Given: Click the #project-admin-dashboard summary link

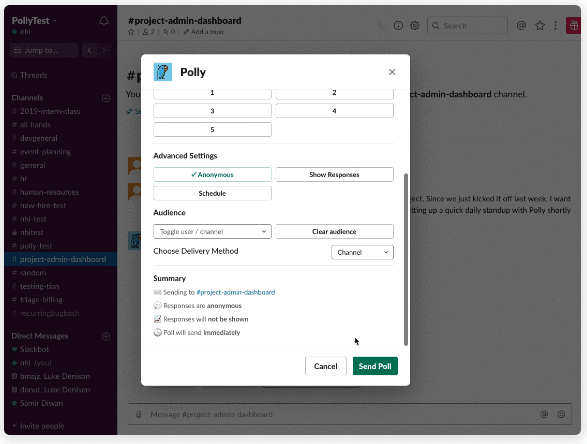Looking at the screenshot, I should (235, 292).
